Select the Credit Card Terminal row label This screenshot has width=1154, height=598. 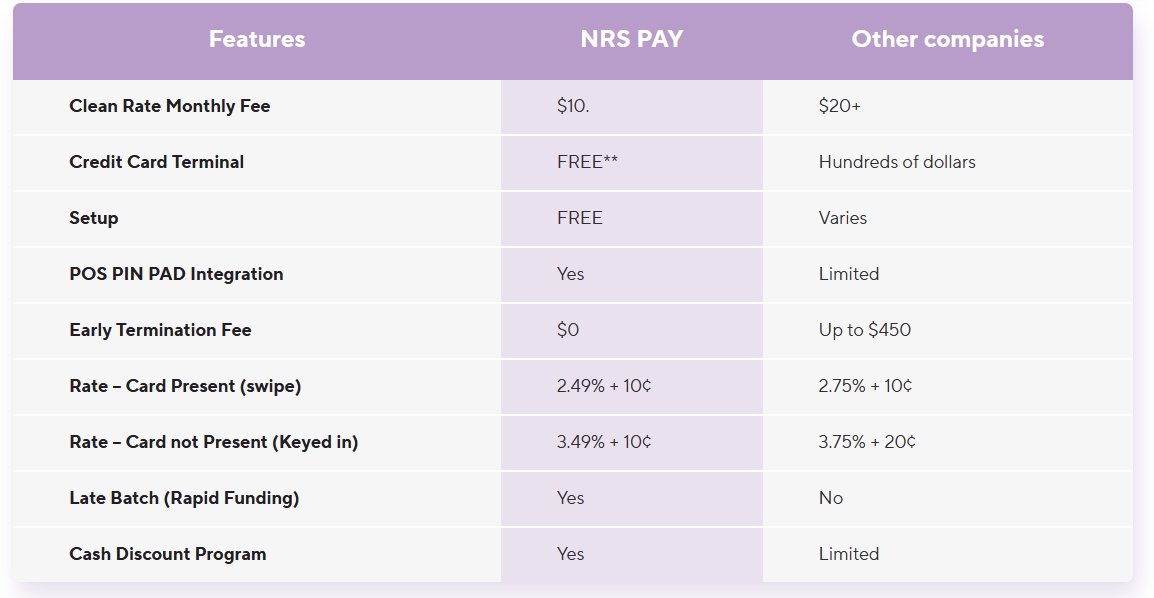[x=156, y=162]
